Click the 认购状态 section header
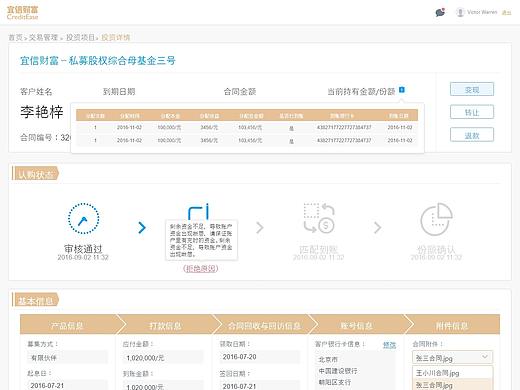The image size is (520, 390). tap(35, 174)
